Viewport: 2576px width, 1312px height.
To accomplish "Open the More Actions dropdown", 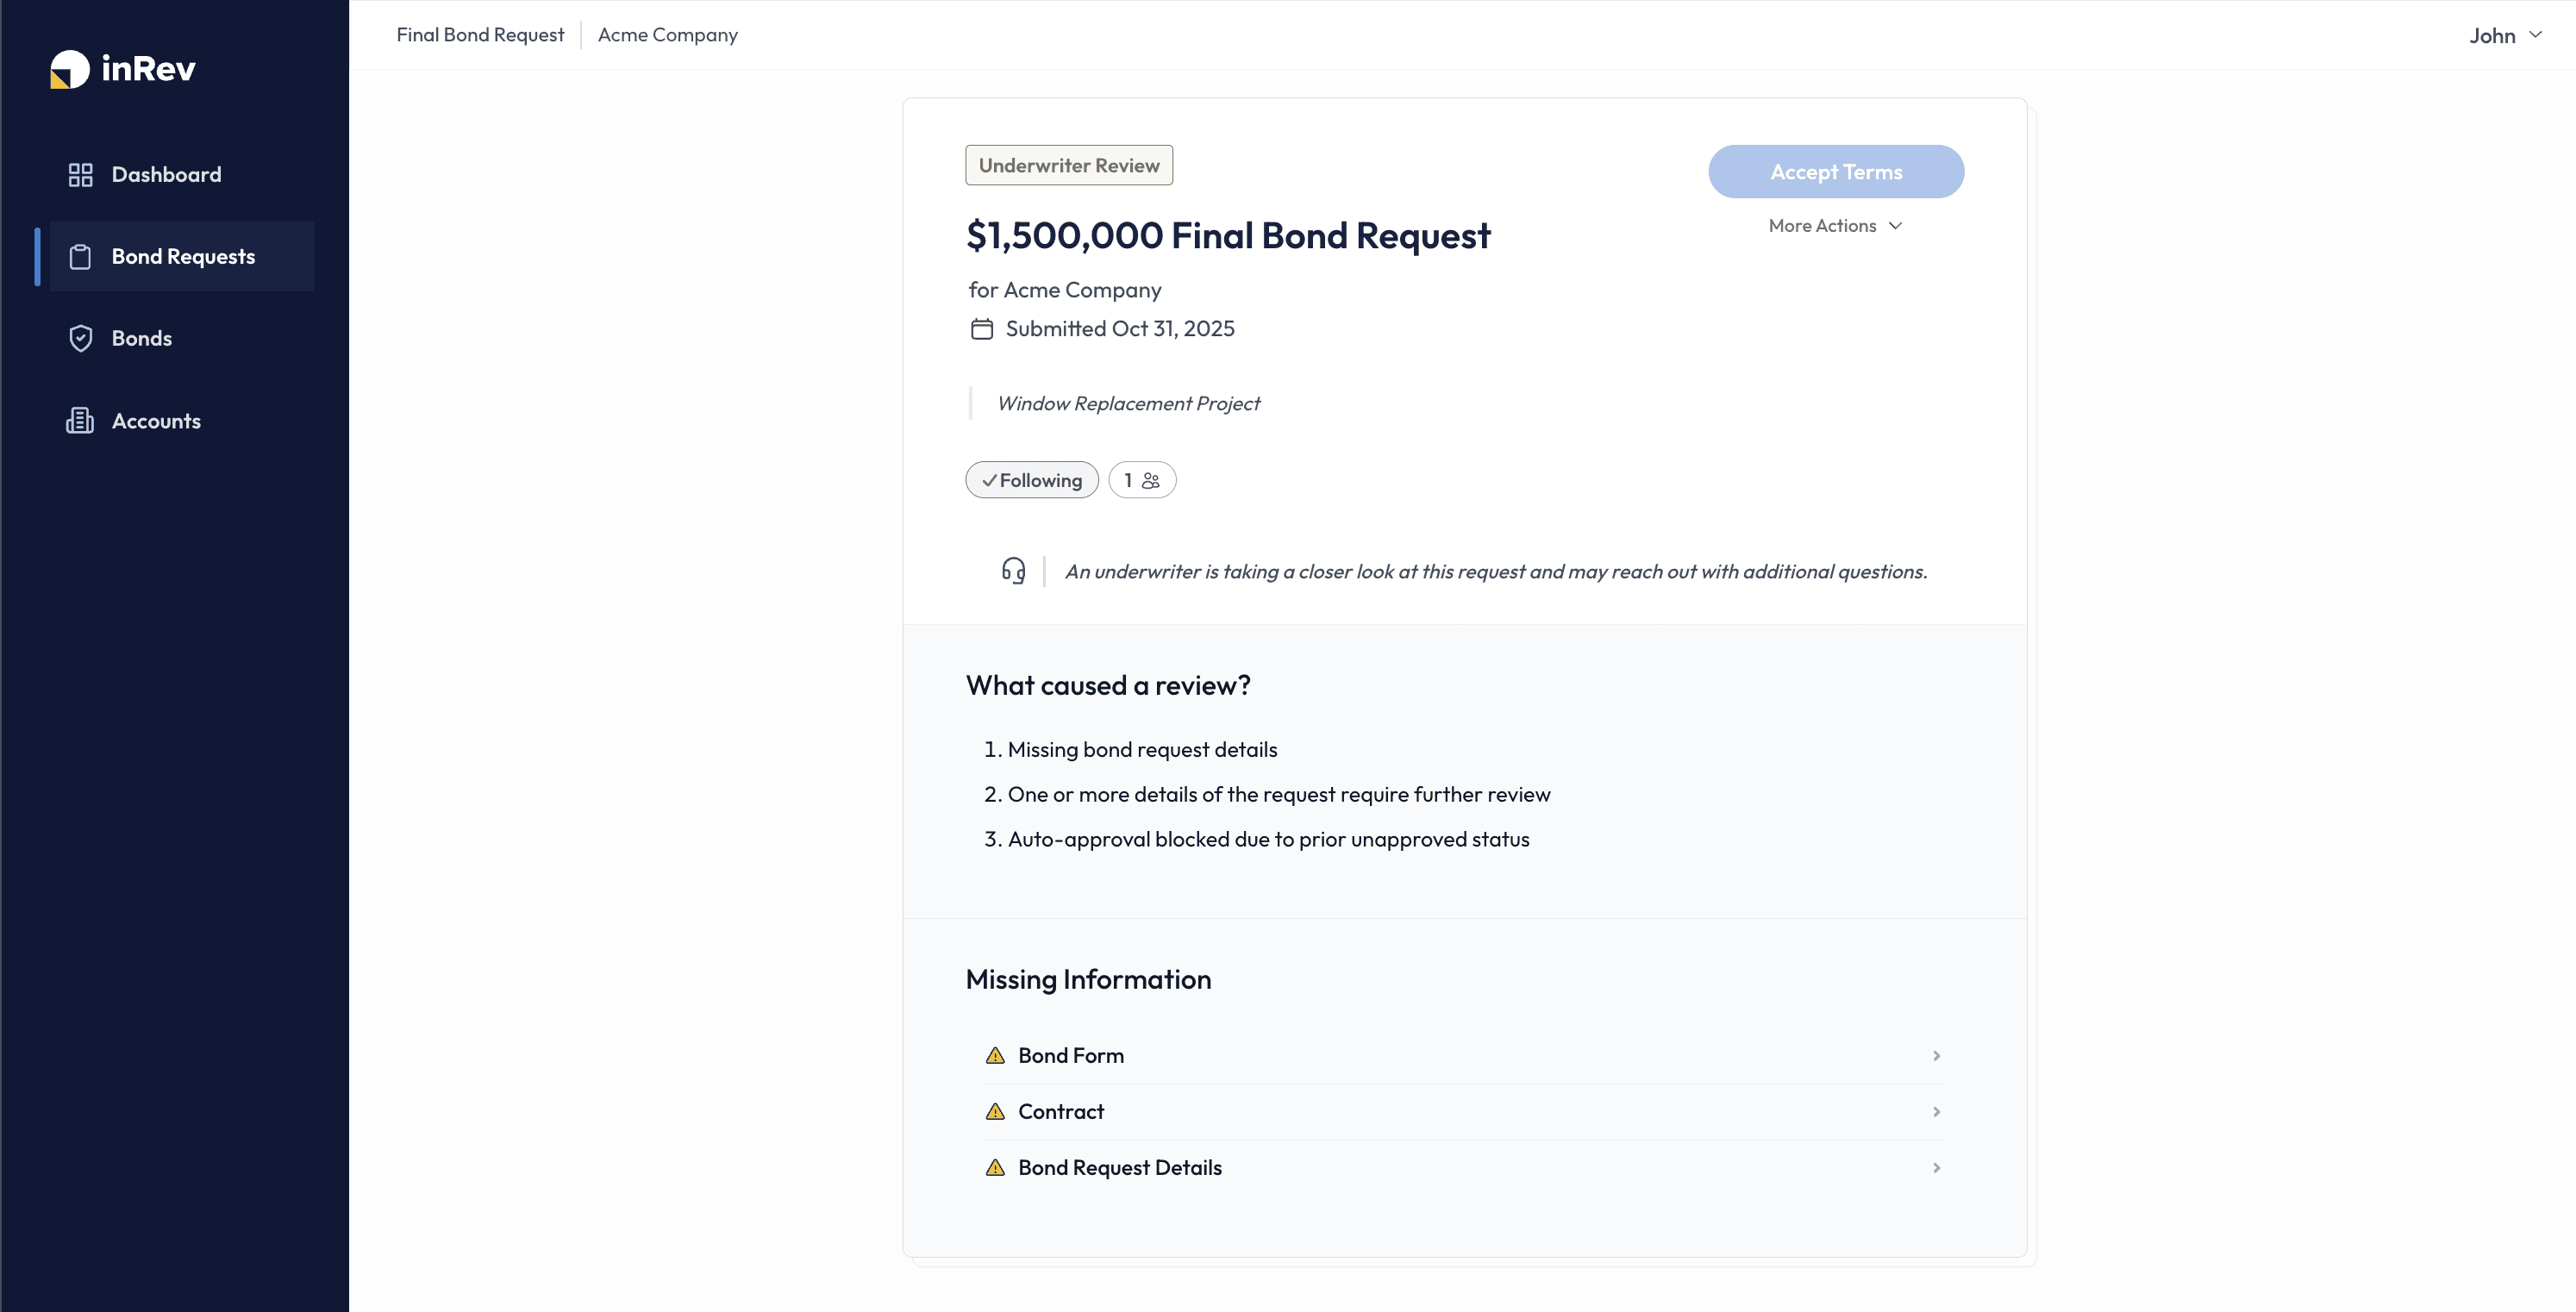I will click(x=1834, y=225).
